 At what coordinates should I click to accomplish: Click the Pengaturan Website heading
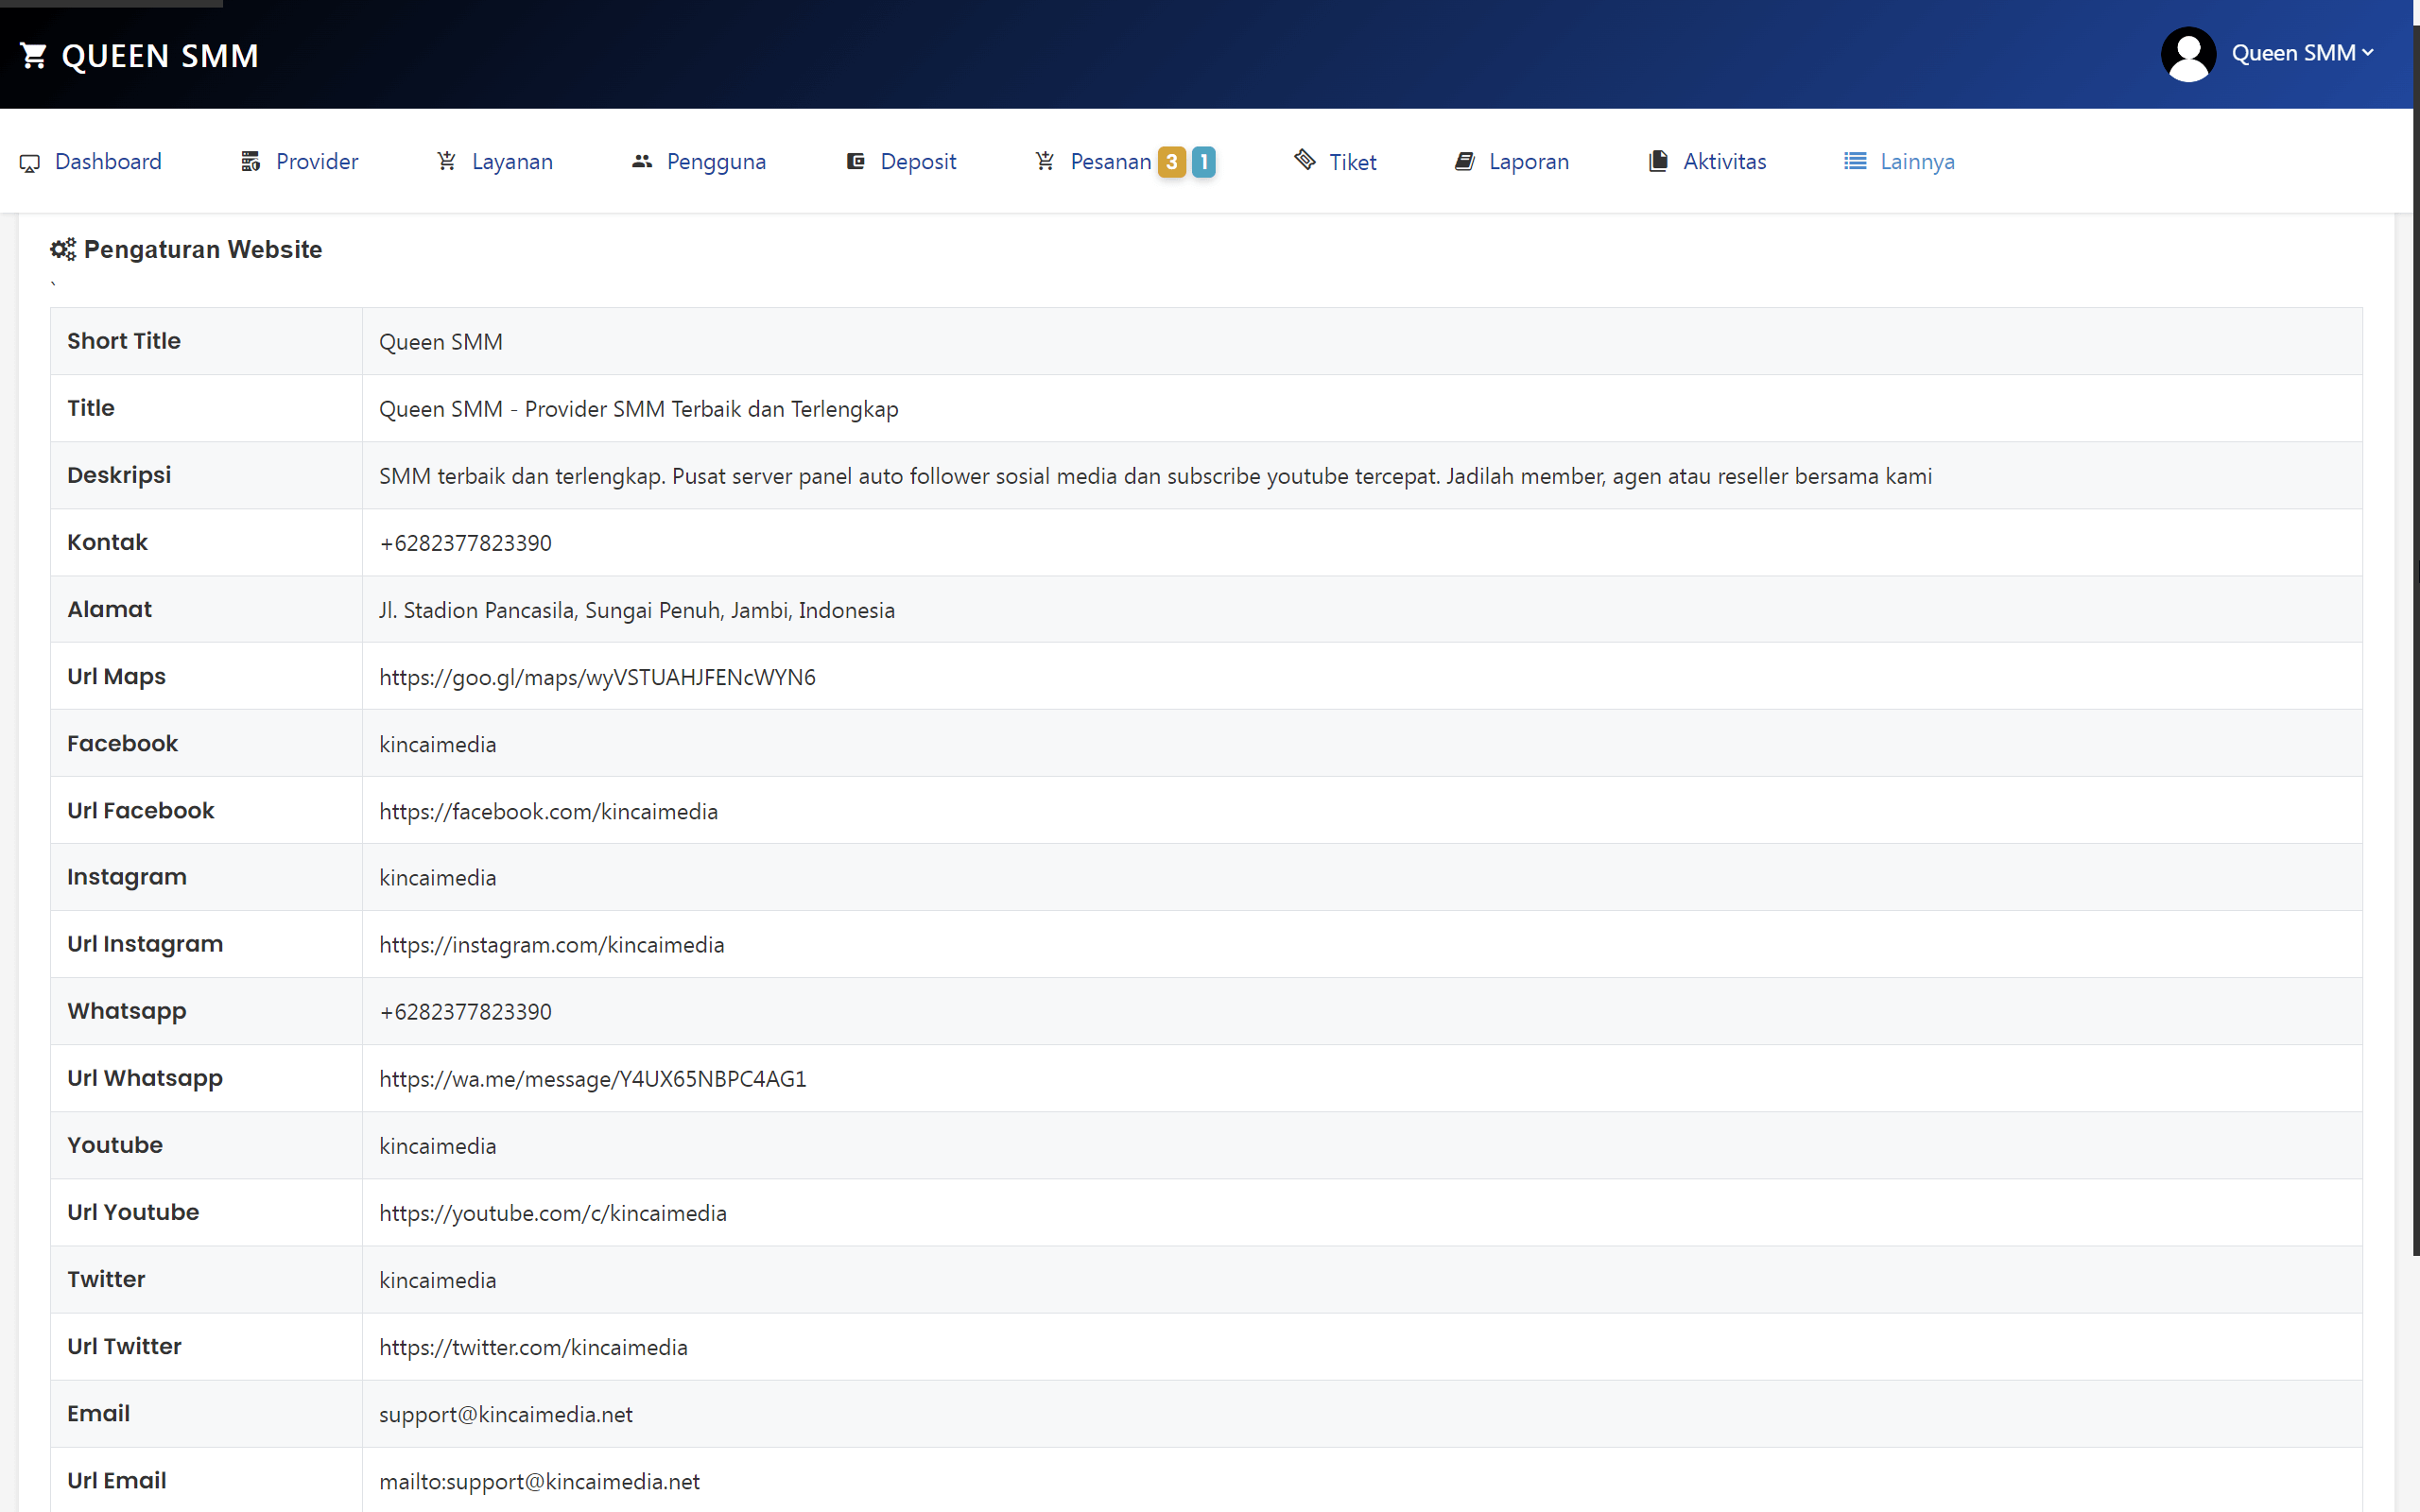[203, 249]
